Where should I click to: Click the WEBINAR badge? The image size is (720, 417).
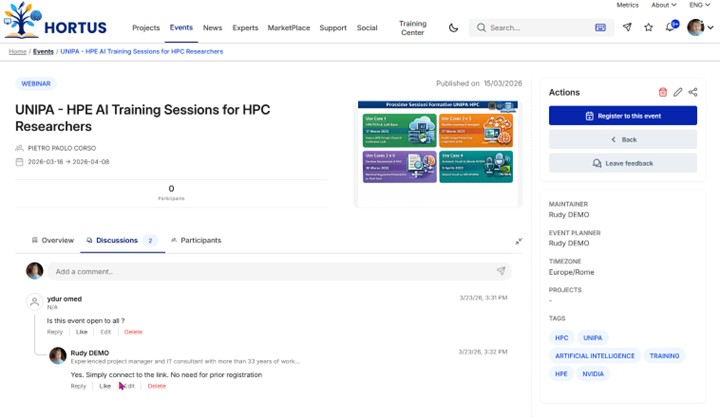point(36,84)
